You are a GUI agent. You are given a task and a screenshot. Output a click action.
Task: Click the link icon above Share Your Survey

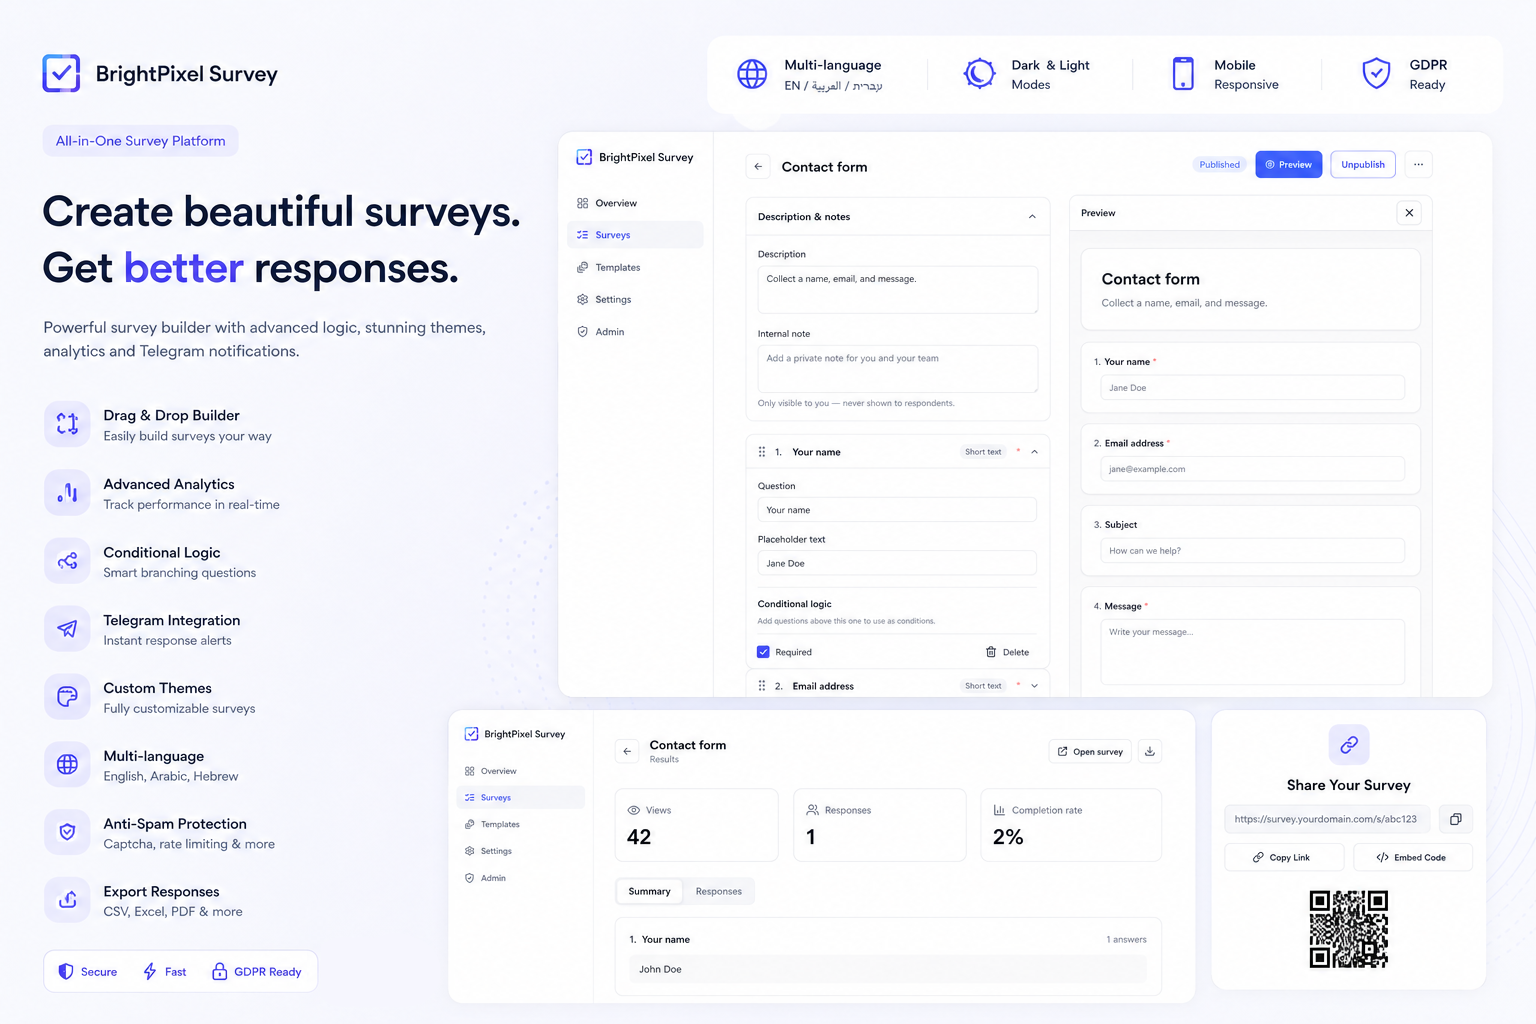[x=1349, y=745]
